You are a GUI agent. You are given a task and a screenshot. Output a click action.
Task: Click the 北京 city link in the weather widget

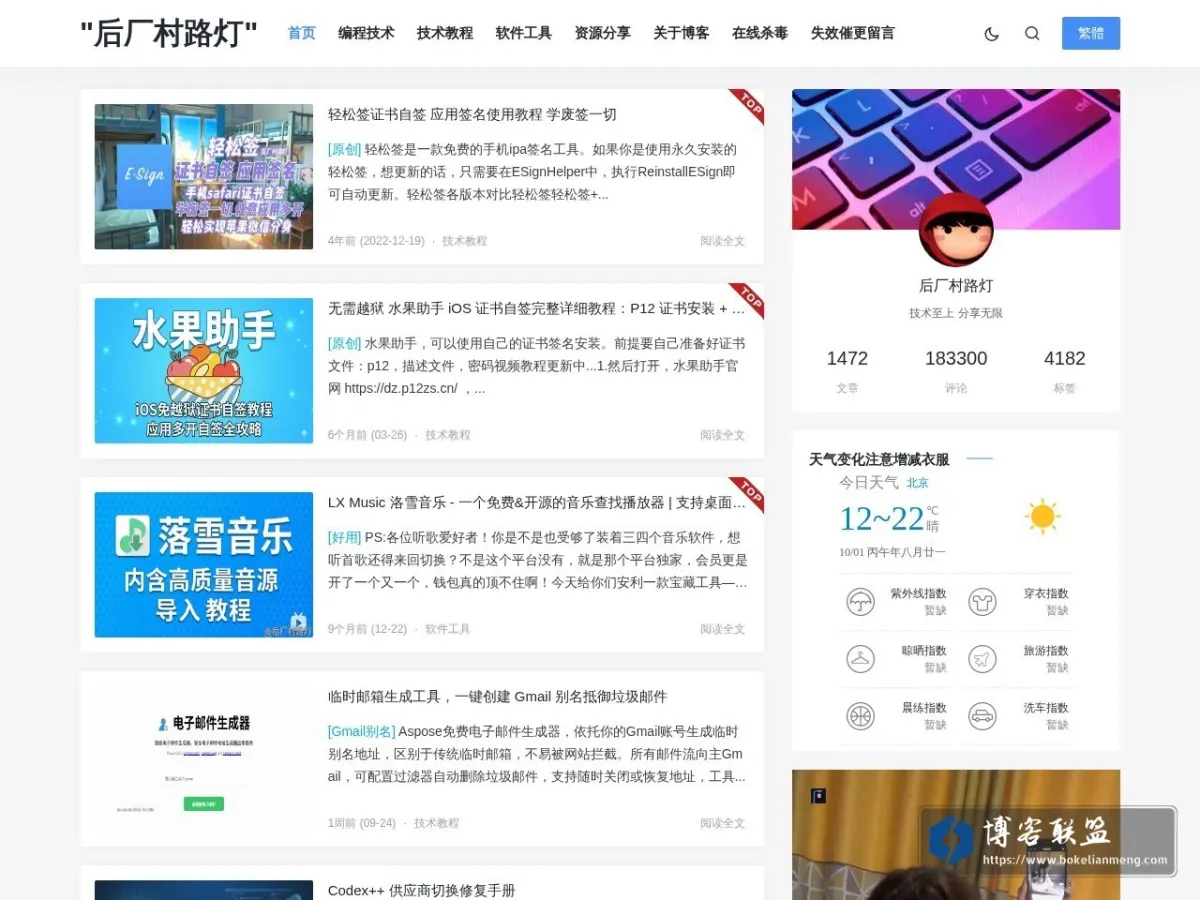point(917,483)
